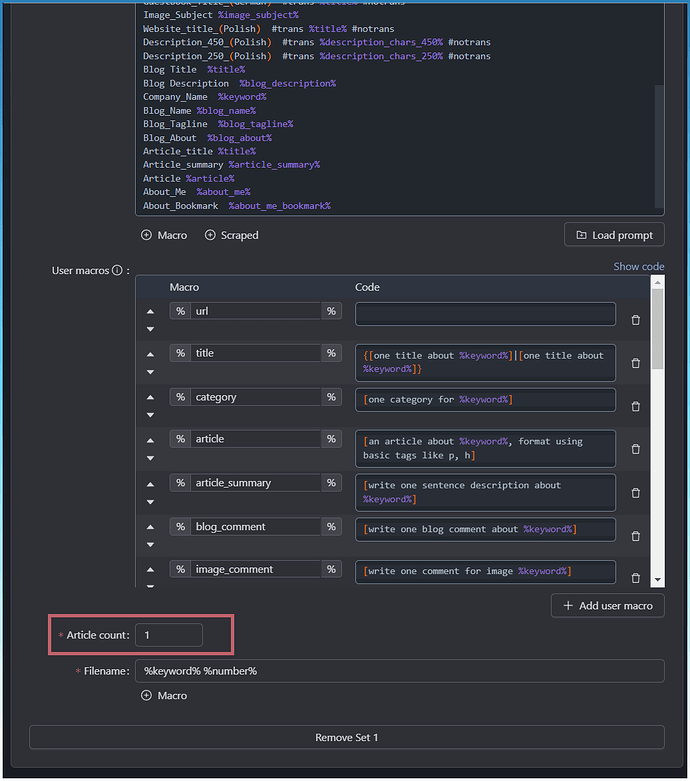Move the title macro up
The width and height of the screenshot is (690, 781).
(150, 354)
